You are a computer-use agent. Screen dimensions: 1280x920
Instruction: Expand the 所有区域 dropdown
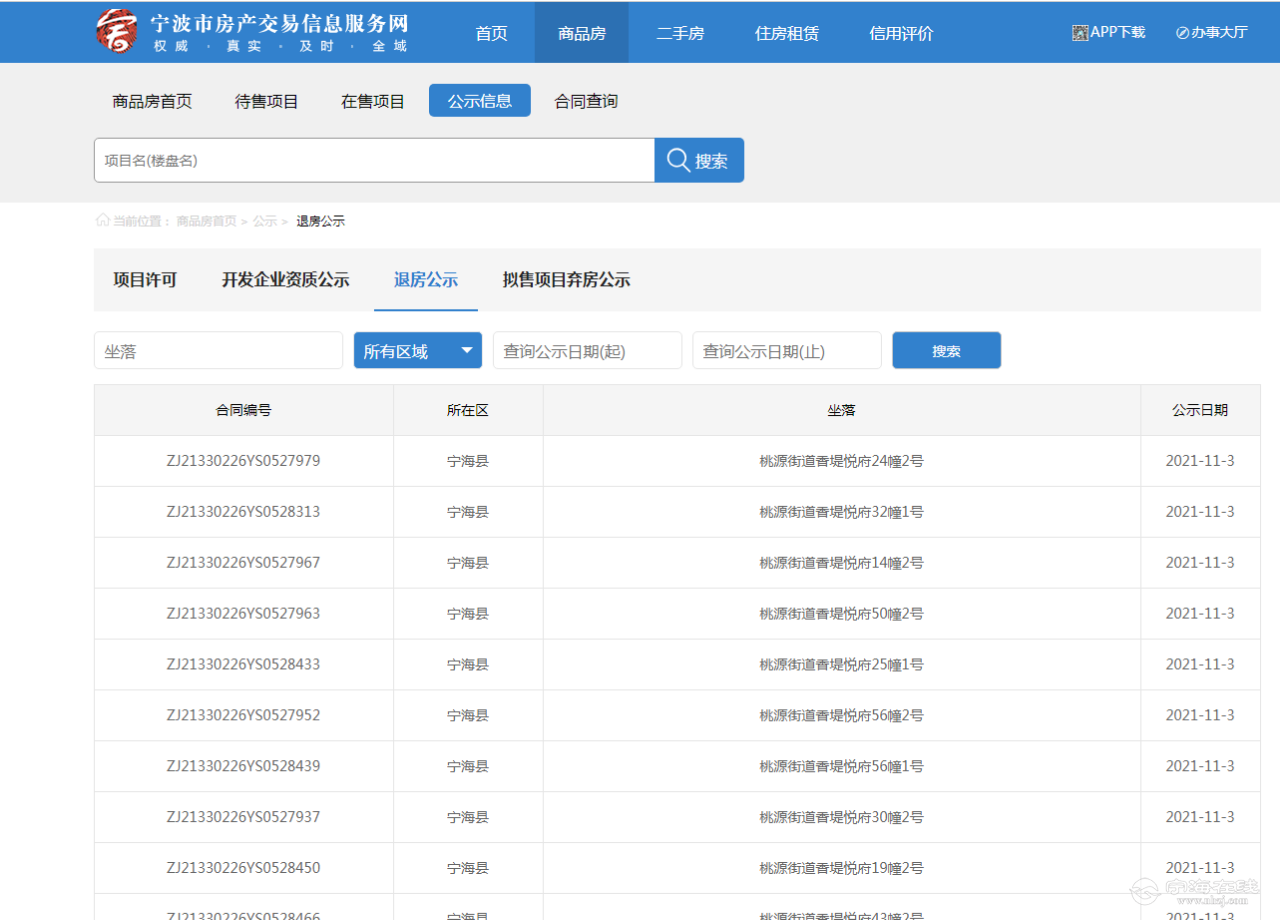tap(417, 351)
